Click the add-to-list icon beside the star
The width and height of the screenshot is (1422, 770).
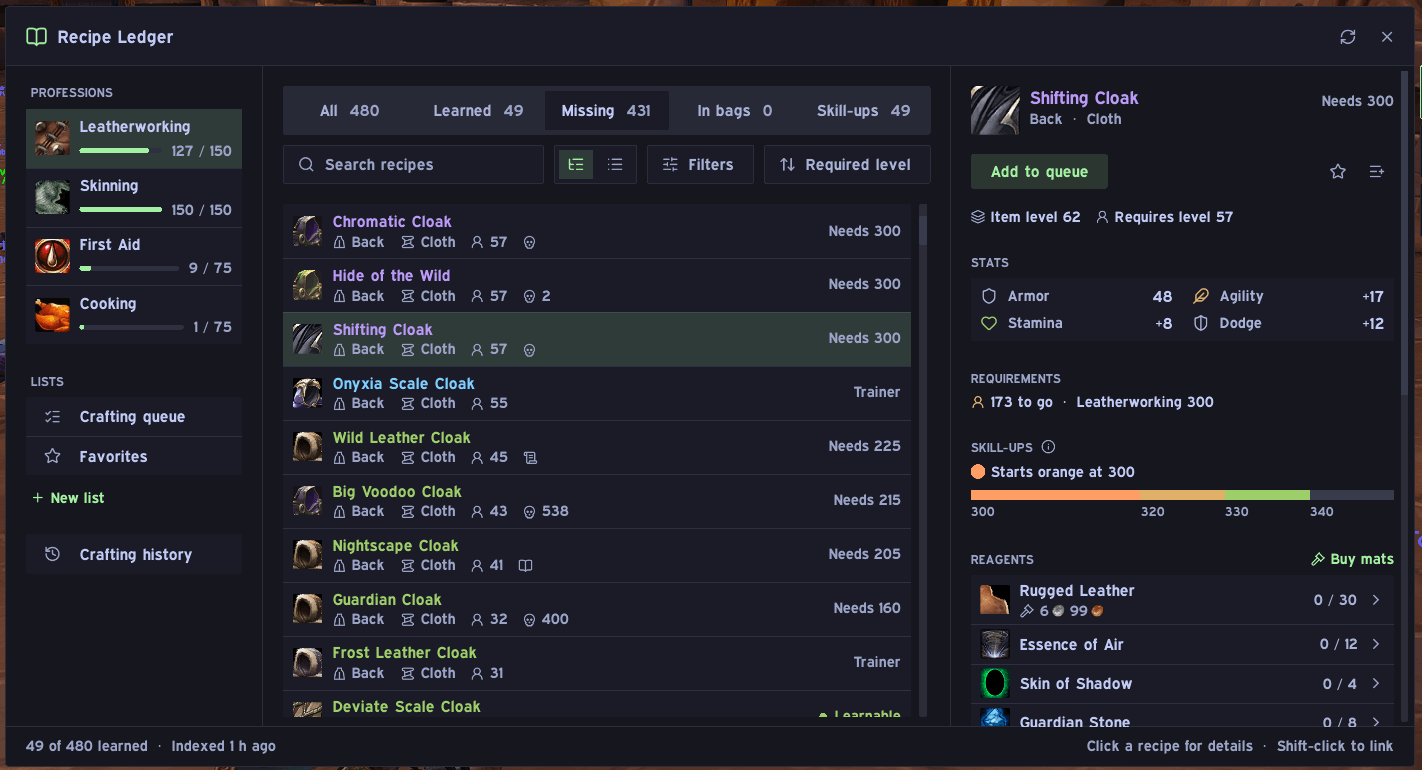point(1377,172)
